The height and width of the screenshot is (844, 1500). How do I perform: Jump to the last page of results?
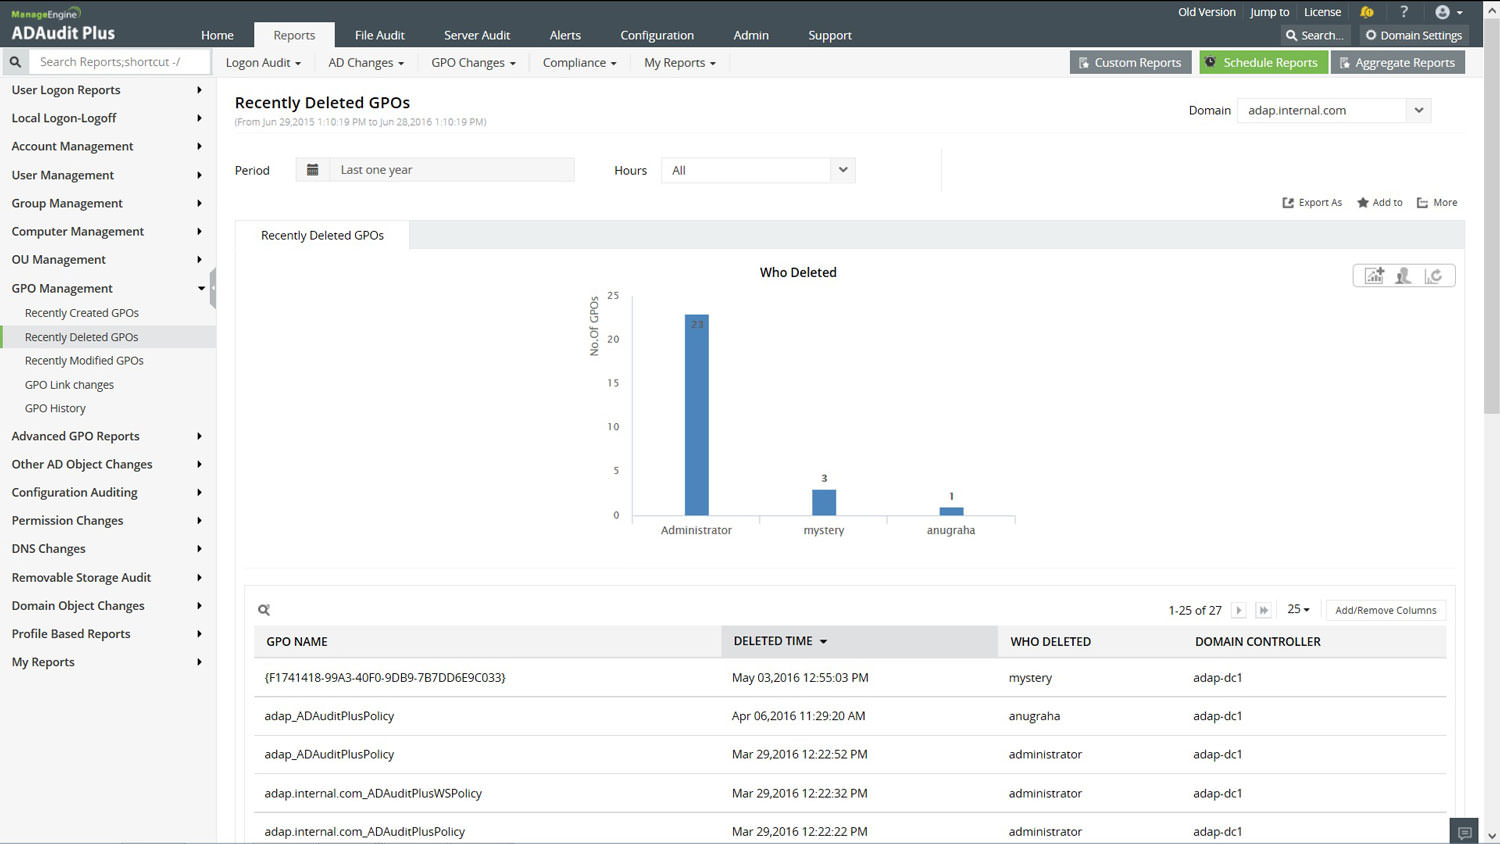pyautogui.click(x=1263, y=610)
